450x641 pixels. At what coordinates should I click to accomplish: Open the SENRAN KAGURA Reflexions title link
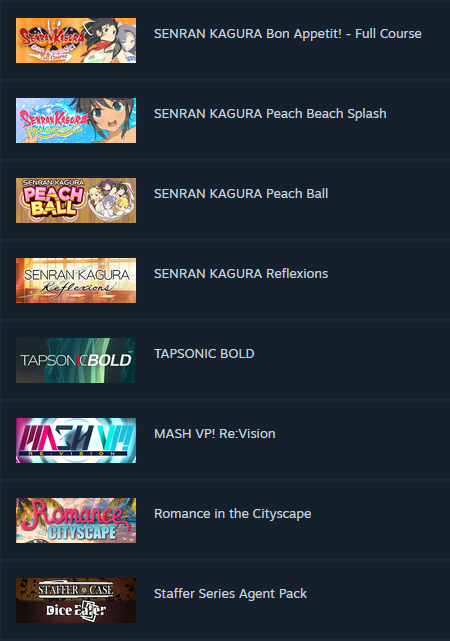(241, 273)
